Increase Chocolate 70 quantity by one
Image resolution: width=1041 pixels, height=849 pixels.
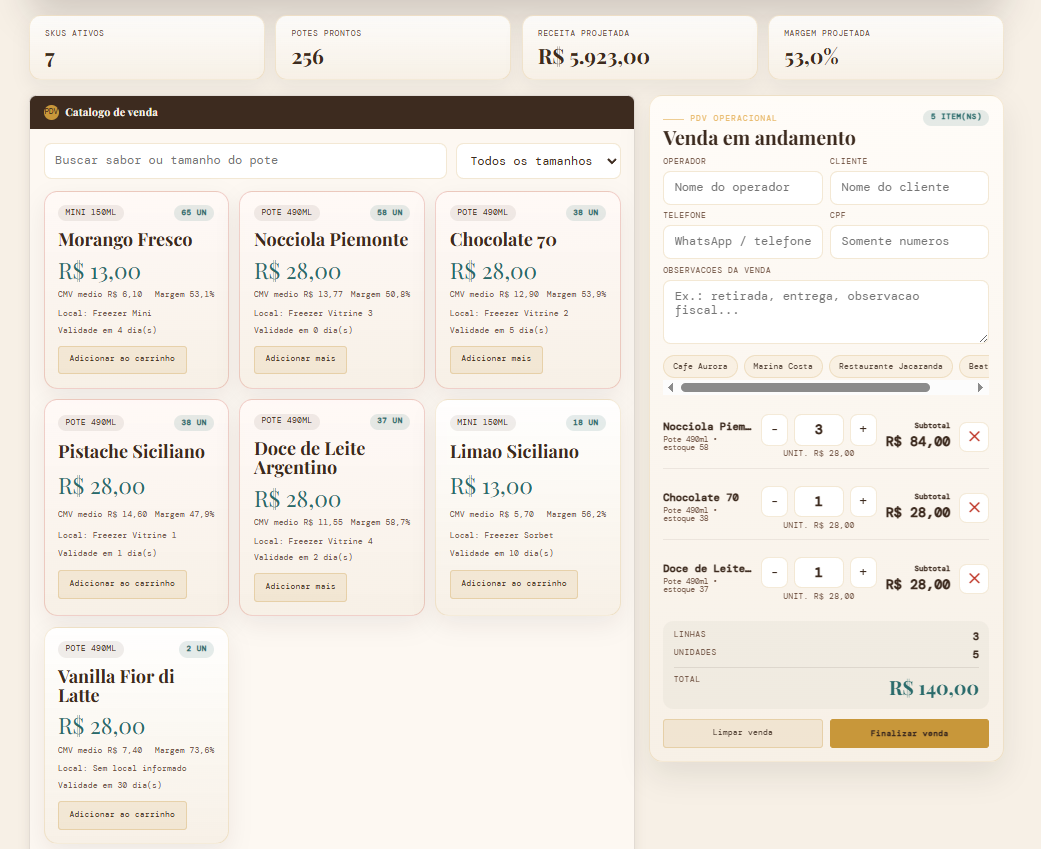(863, 501)
